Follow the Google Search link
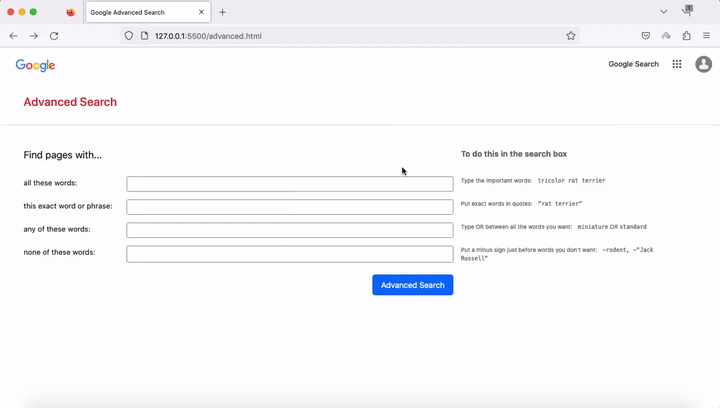This screenshot has width=720, height=408. [634, 64]
